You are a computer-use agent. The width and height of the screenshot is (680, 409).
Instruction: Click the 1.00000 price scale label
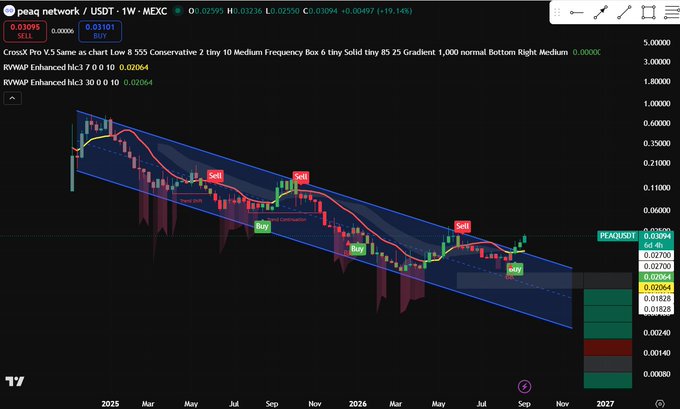click(x=657, y=103)
